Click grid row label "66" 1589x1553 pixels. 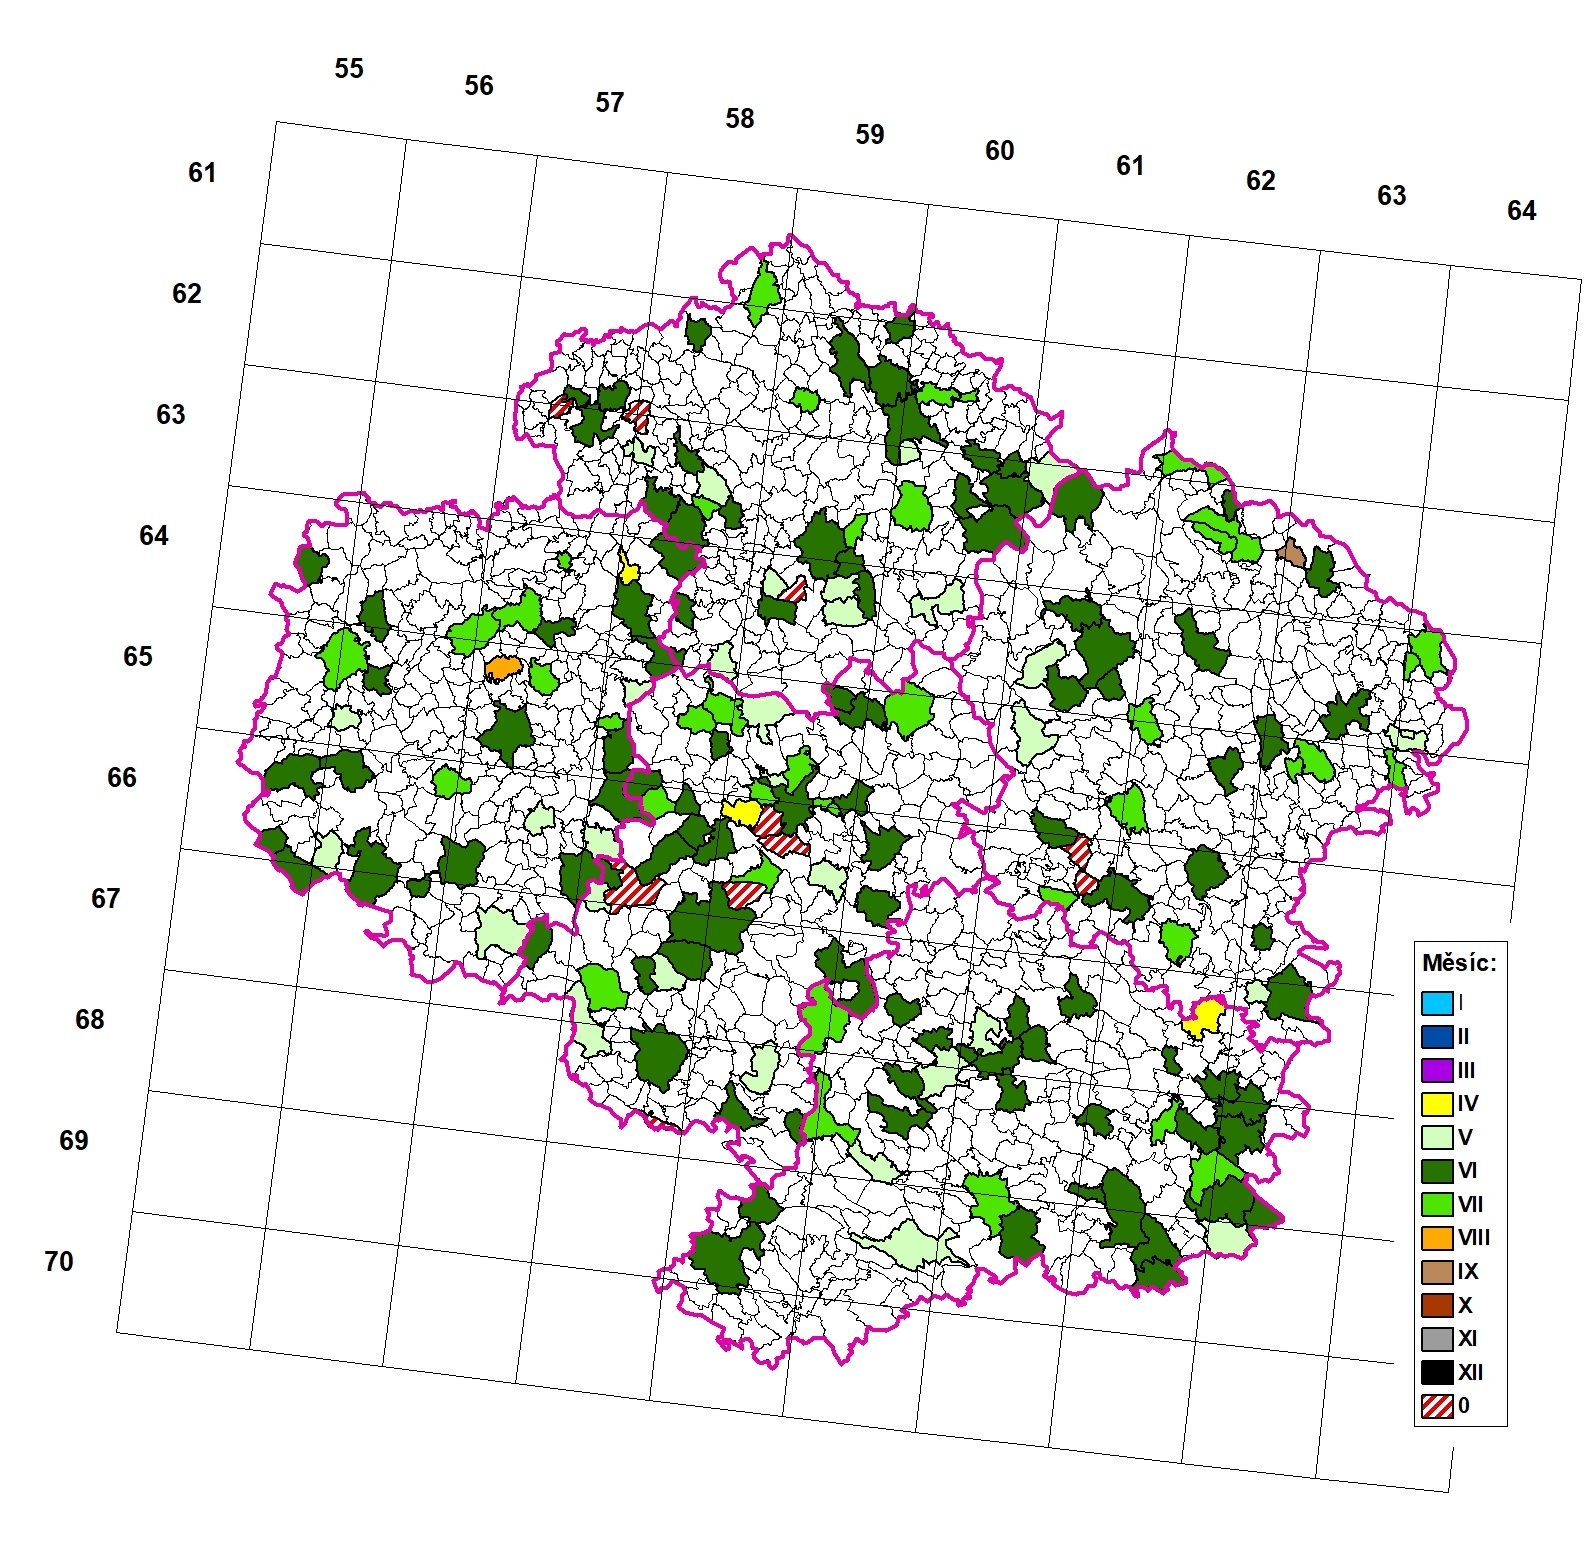pyautogui.click(x=122, y=778)
